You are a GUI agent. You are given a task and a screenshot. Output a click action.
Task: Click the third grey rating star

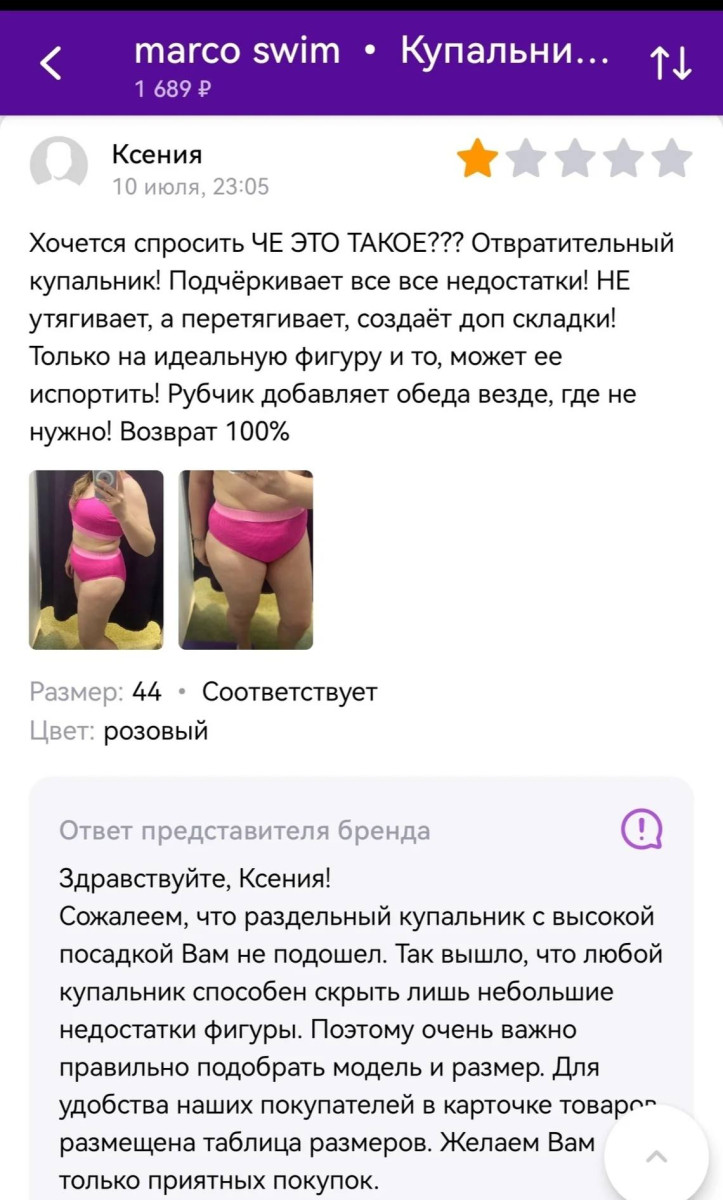tap(575, 159)
